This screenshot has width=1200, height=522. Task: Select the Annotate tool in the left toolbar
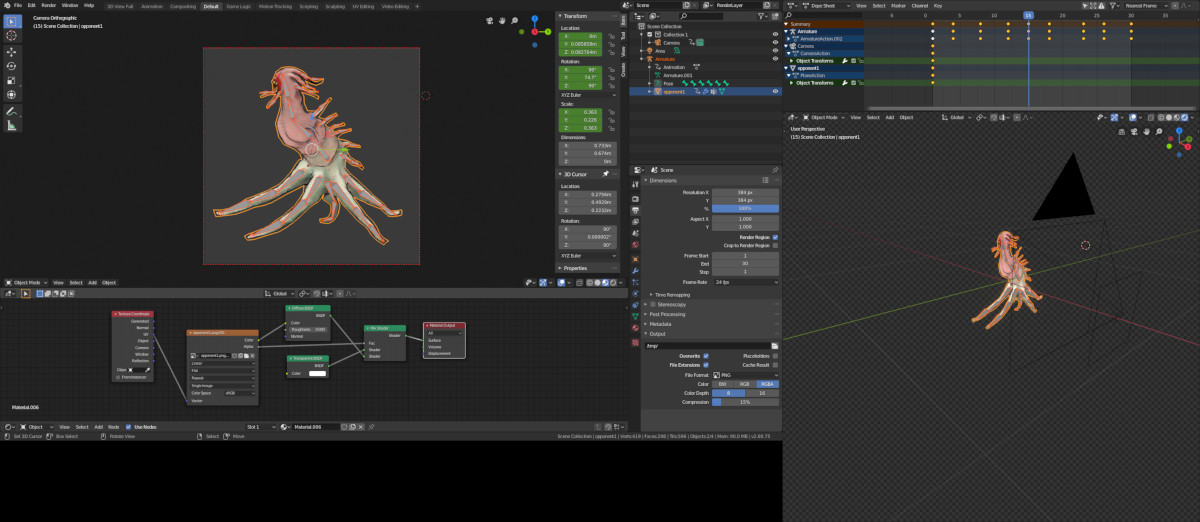pyautogui.click(x=12, y=111)
